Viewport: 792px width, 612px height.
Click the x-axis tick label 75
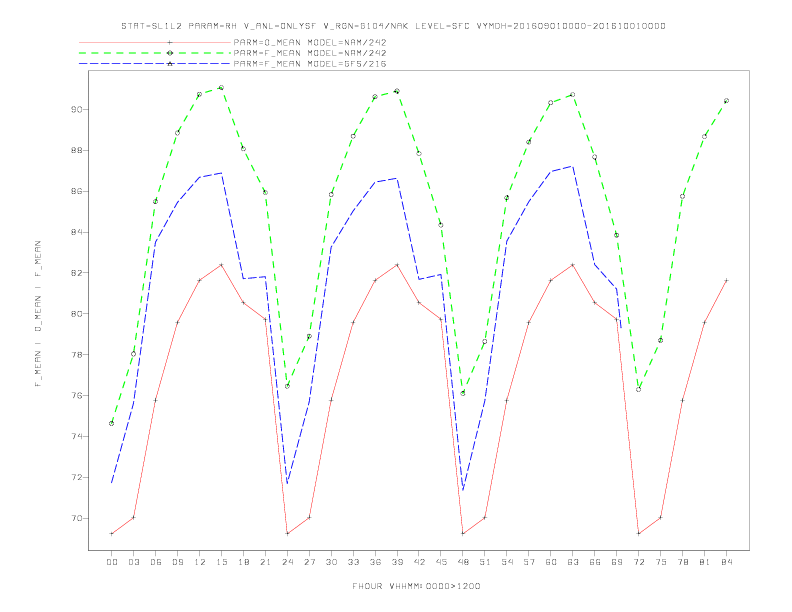(661, 562)
